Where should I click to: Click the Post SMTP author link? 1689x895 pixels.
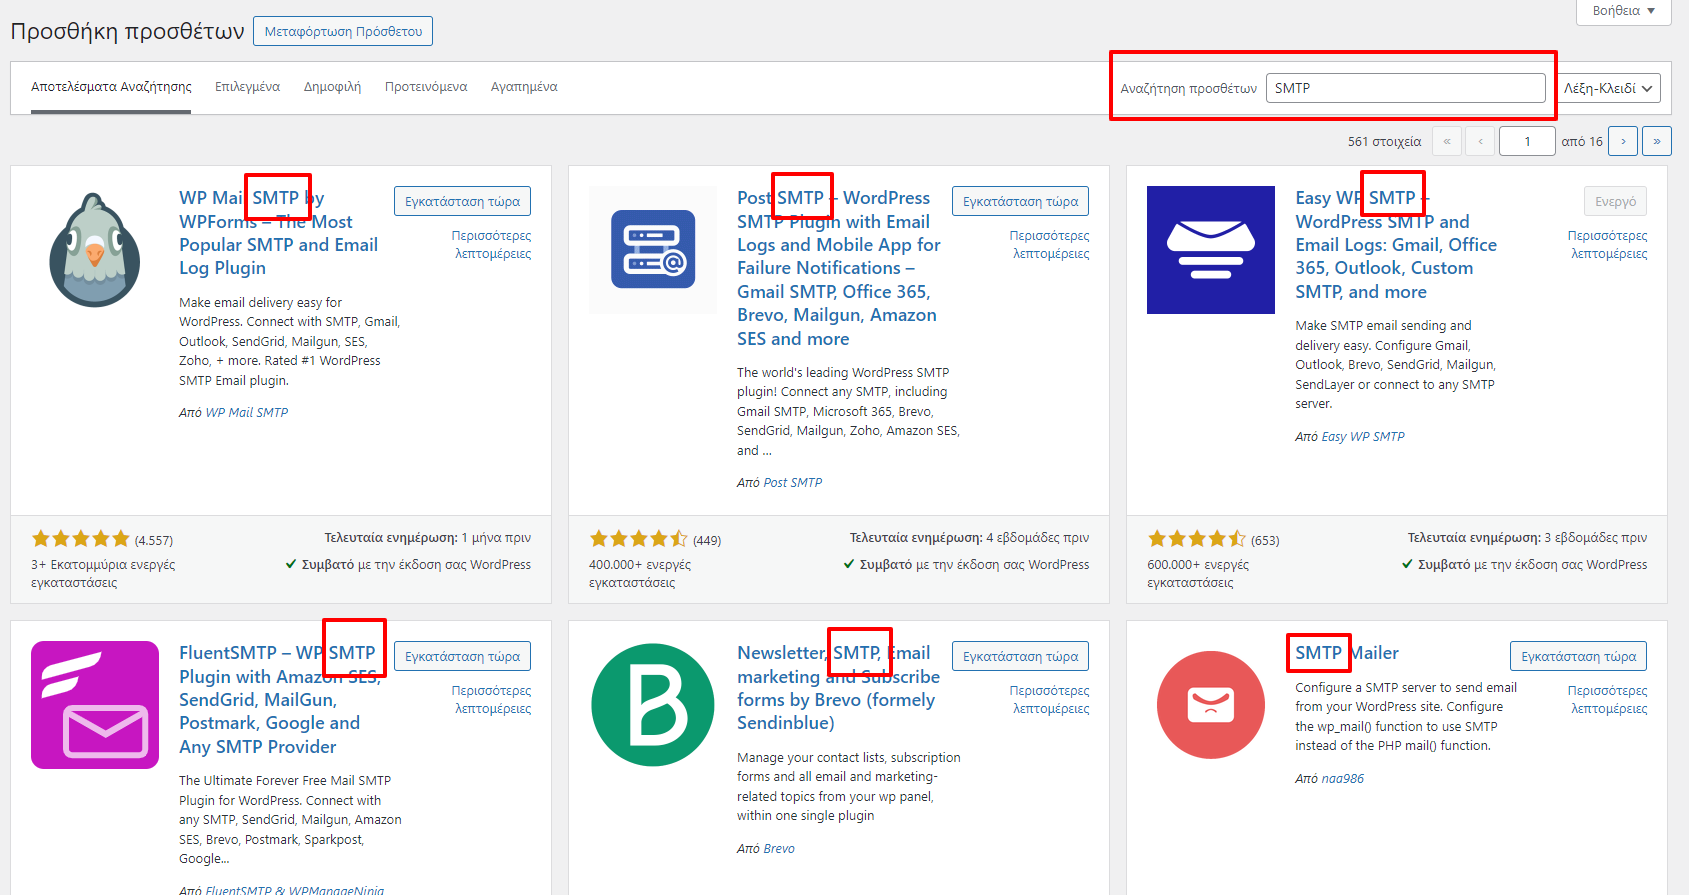[792, 482]
